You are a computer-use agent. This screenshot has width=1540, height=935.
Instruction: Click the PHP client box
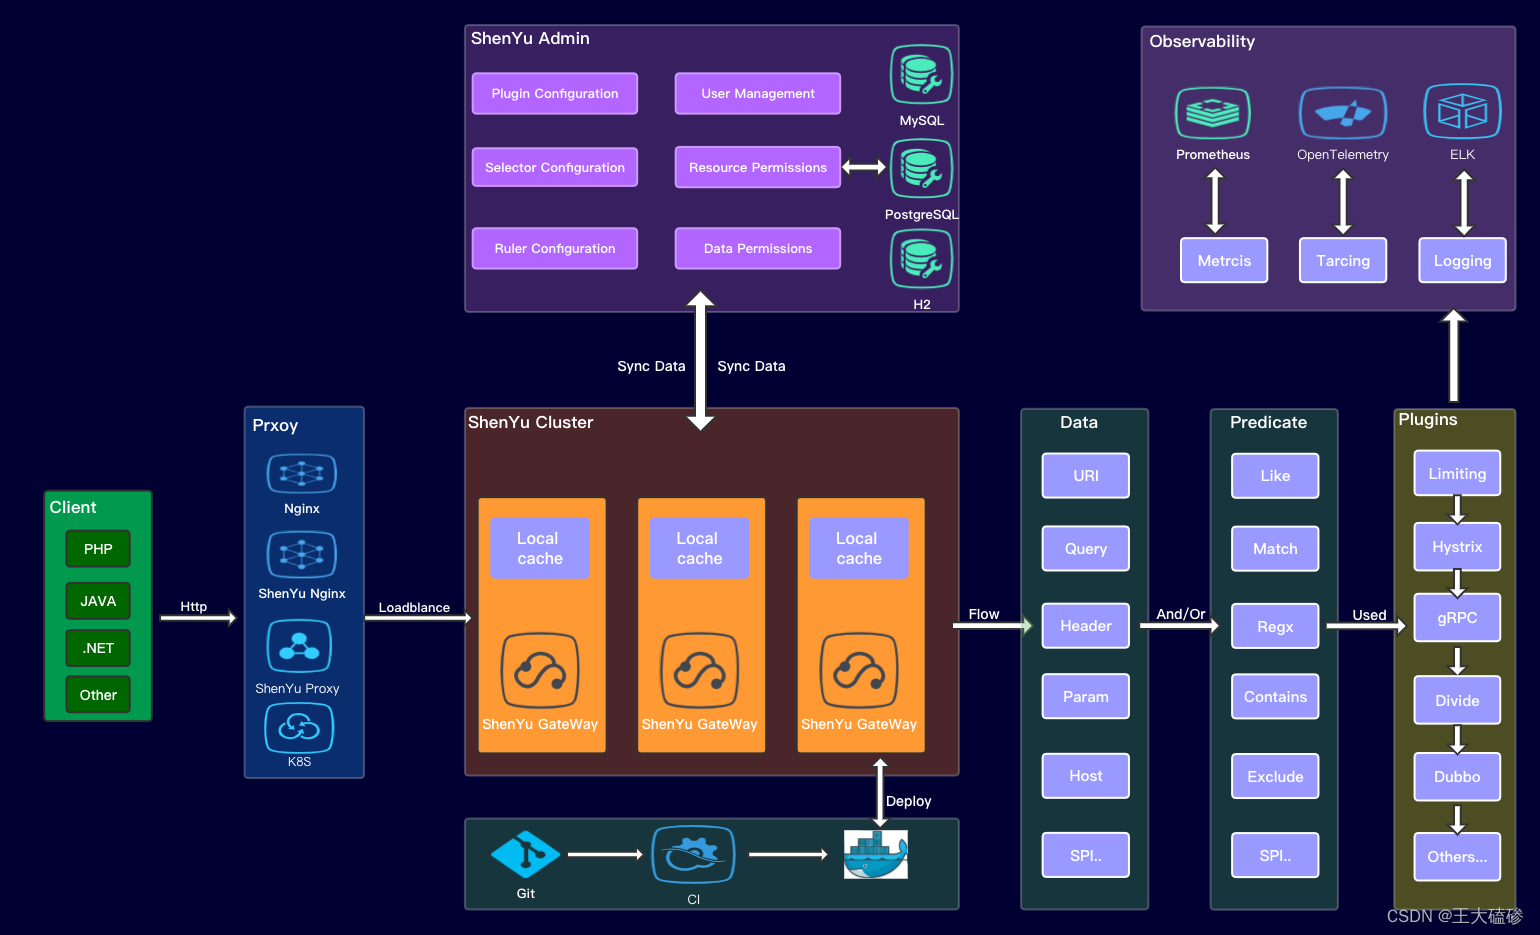[98, 549]
